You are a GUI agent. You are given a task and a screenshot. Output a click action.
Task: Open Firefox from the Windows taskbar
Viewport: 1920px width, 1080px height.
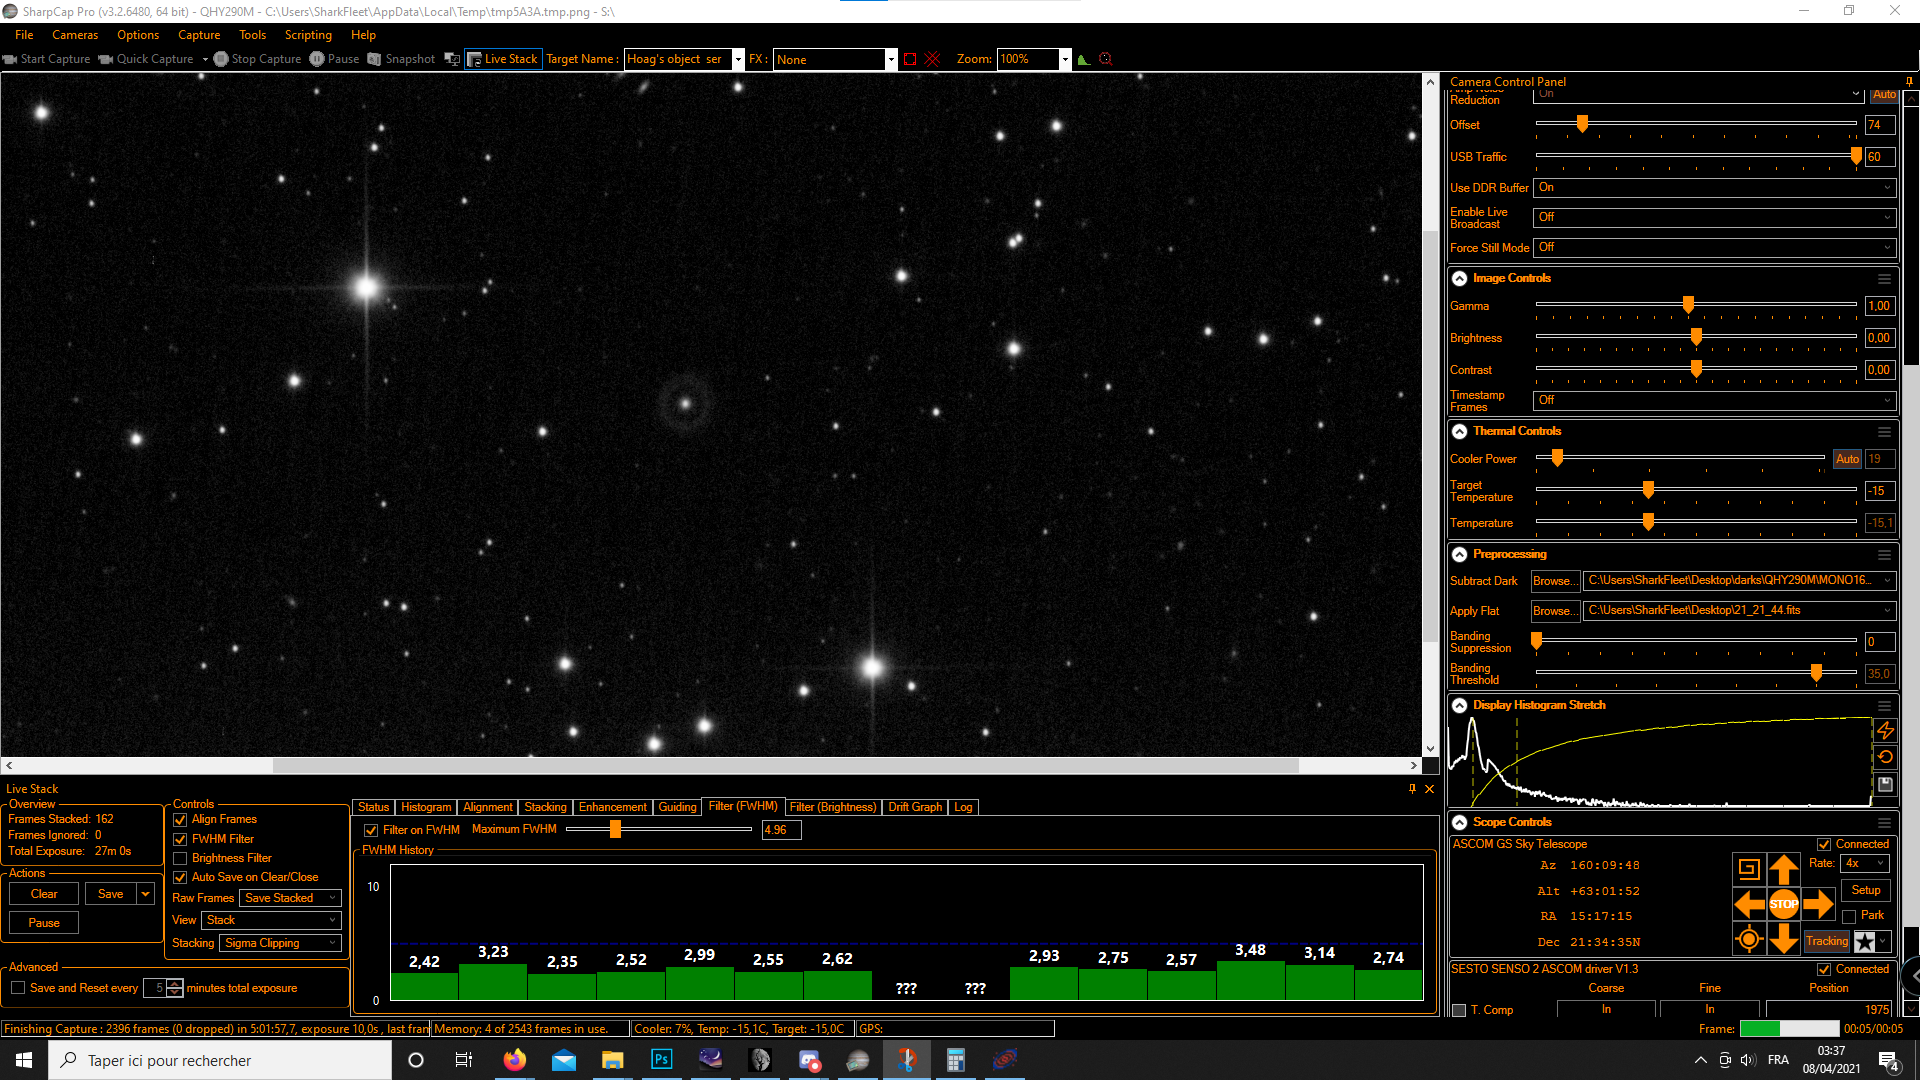point(514,1060)
